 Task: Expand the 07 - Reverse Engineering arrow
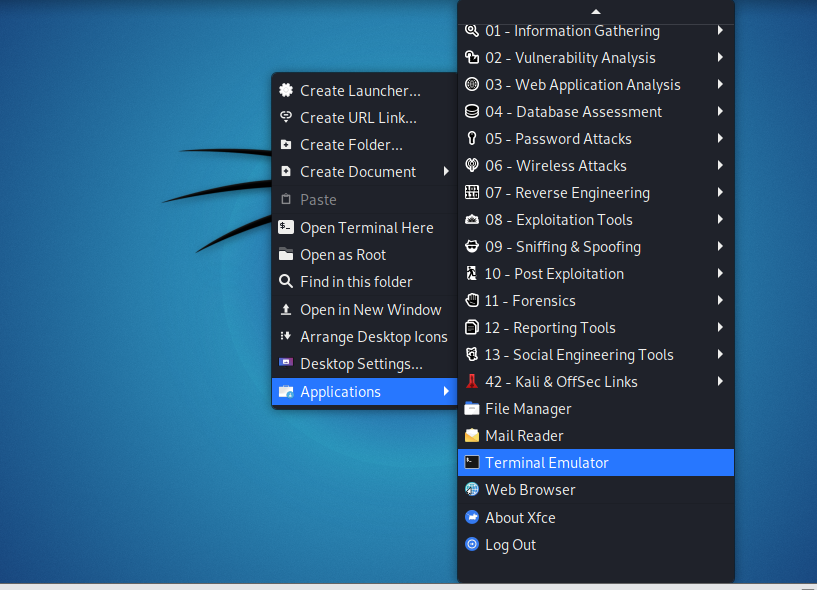pyautogui.click(x=720, y=192)
